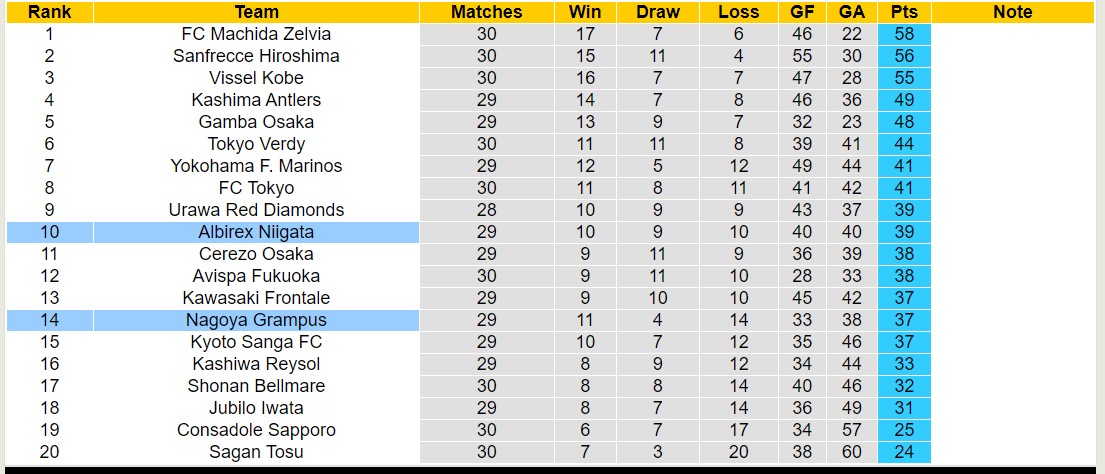
Task: Click the Note column header
Action: (x=1013, y=12)
